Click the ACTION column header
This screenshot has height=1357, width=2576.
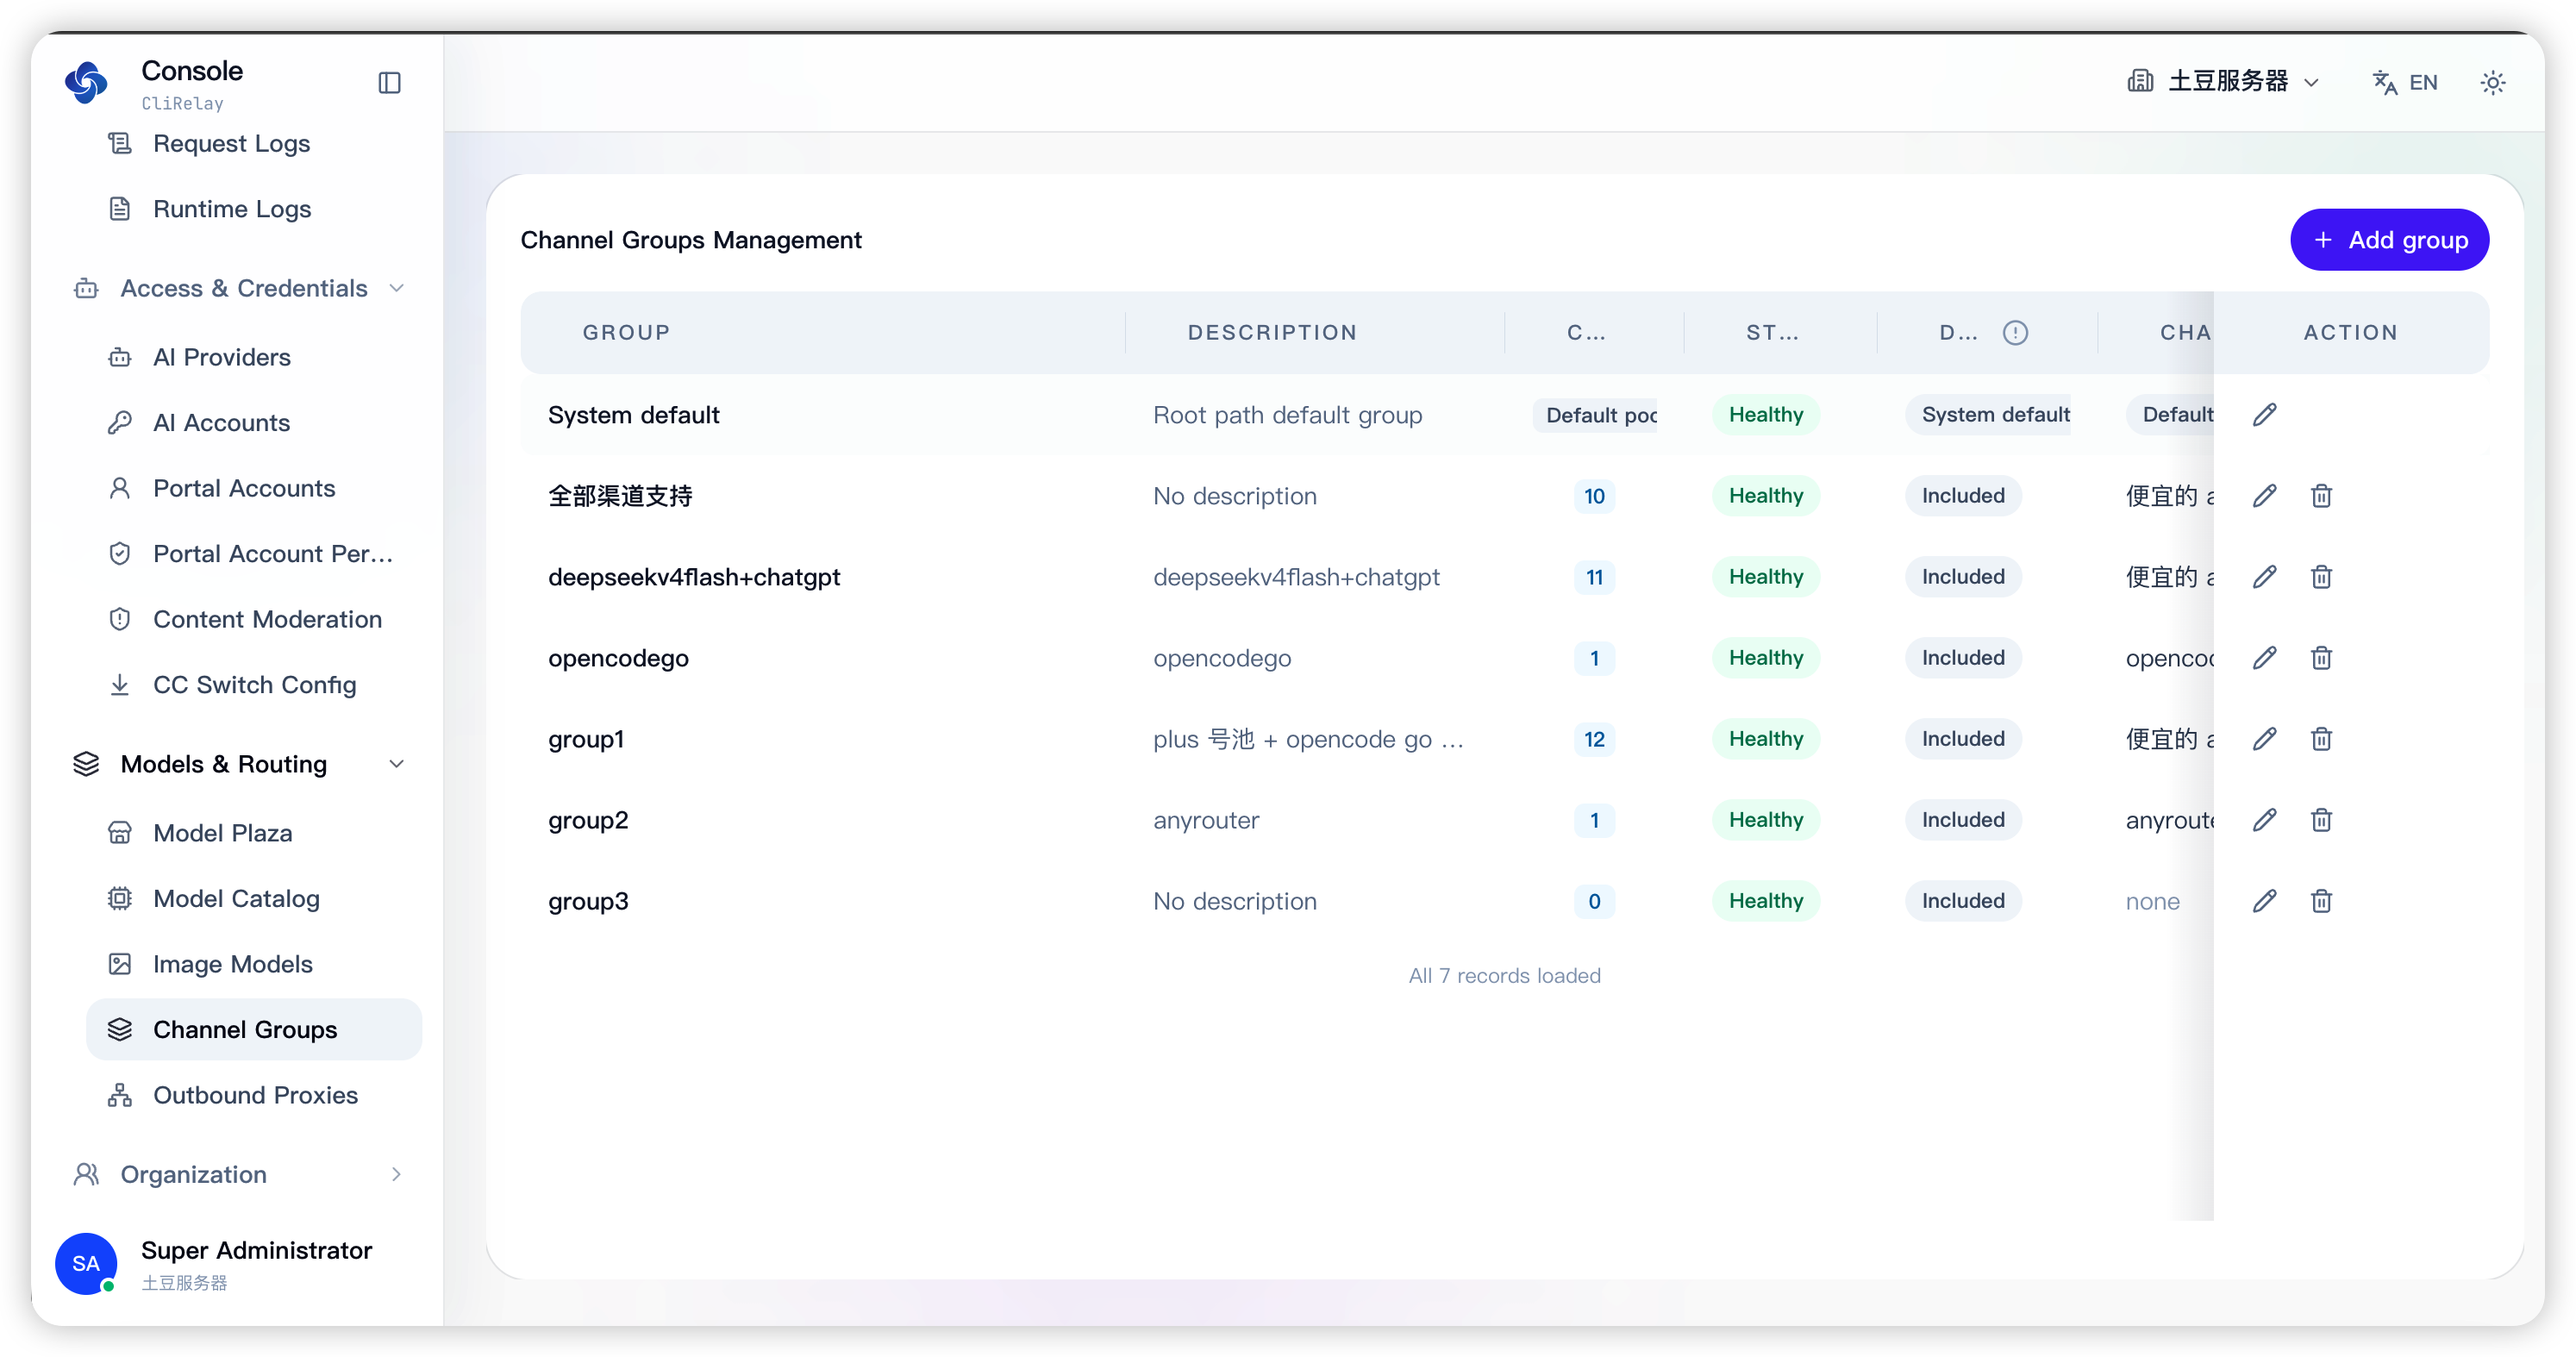[x=2351, y=333]
